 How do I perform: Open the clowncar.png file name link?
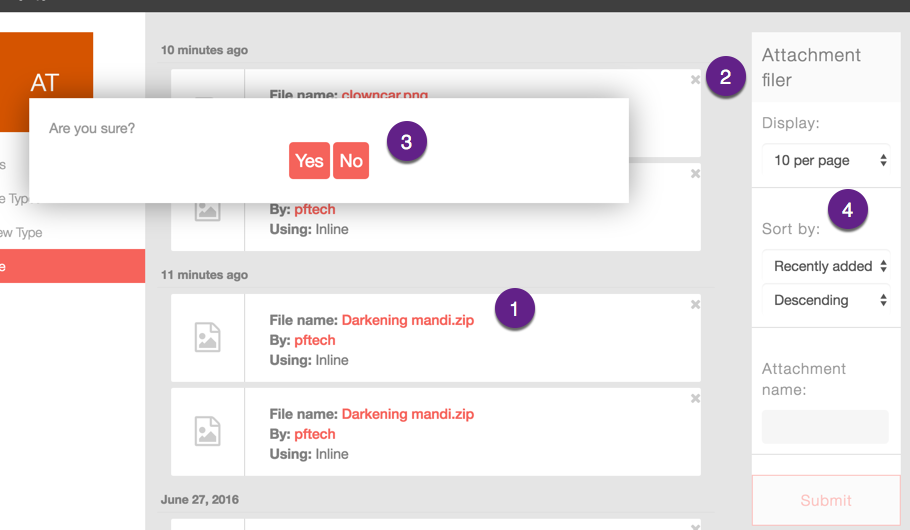(x=385, y=95)
